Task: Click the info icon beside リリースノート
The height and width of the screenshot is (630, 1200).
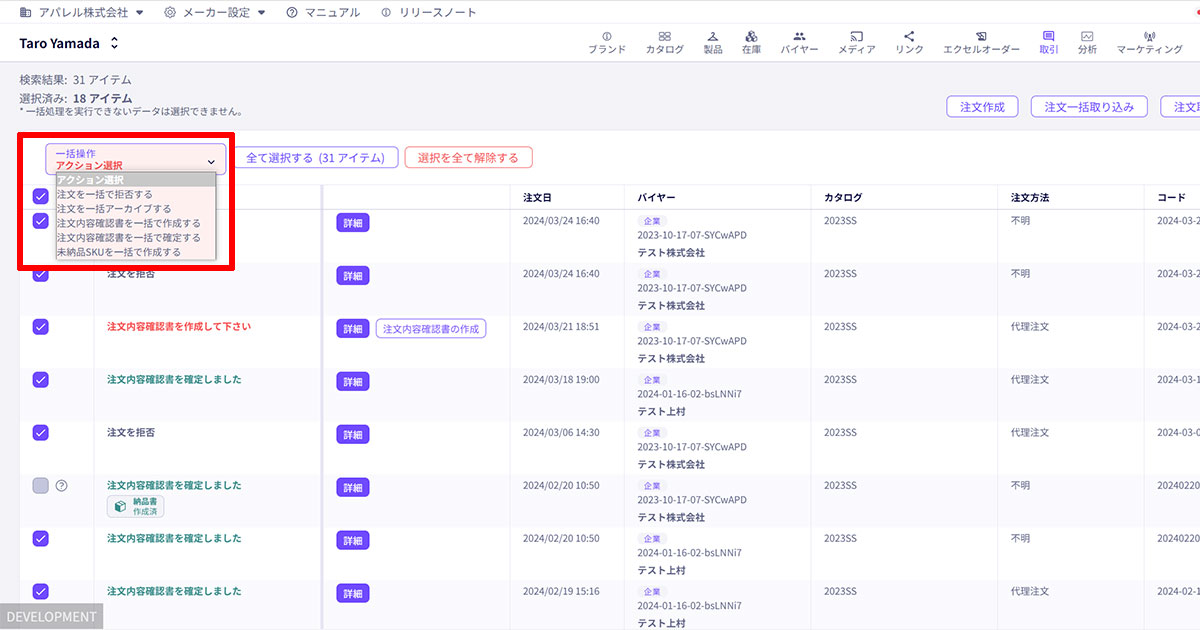Action: (385, 12)
